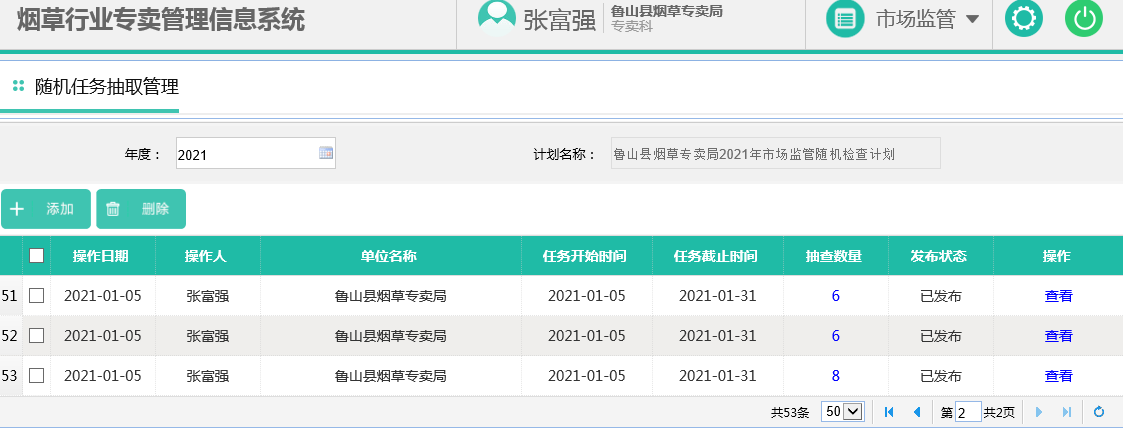Viewport: 1123px width, 428px height.
Task: Click 查看 link in row 51
Action: point(1059,296)
